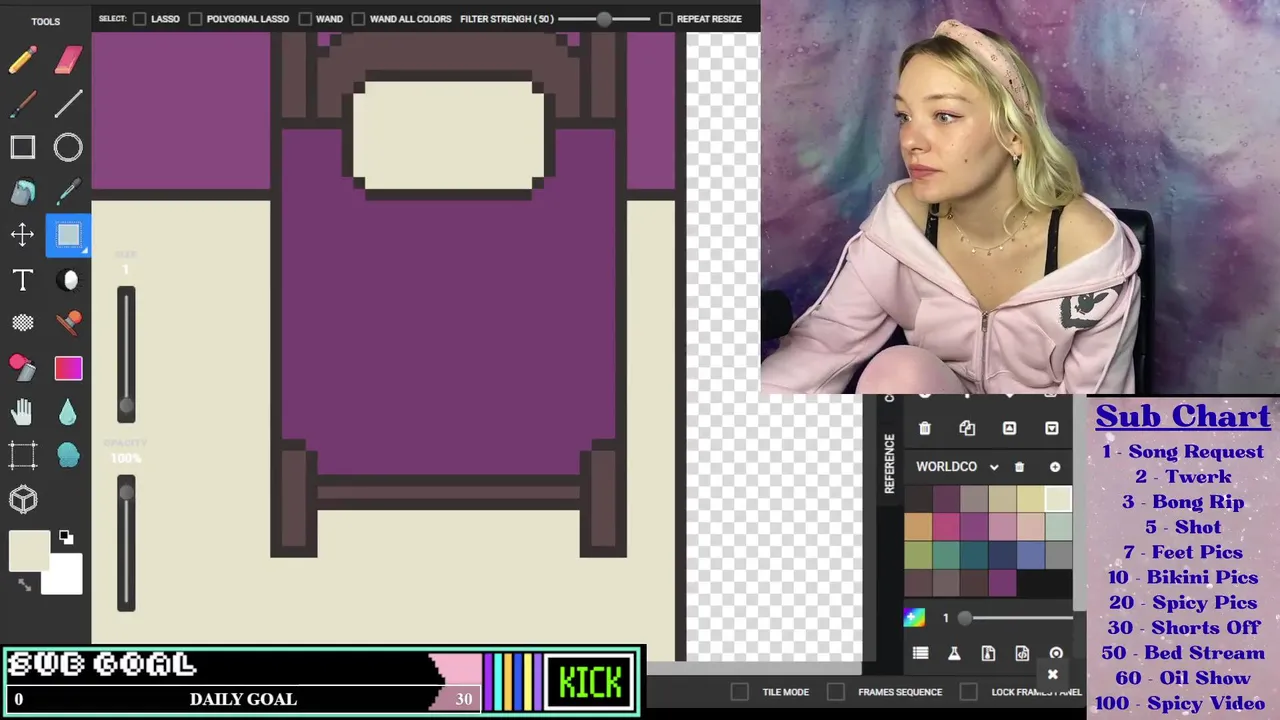
Task: Choose the teal green palette swatch
Action: pyautogui.click(x=946, y=555)
